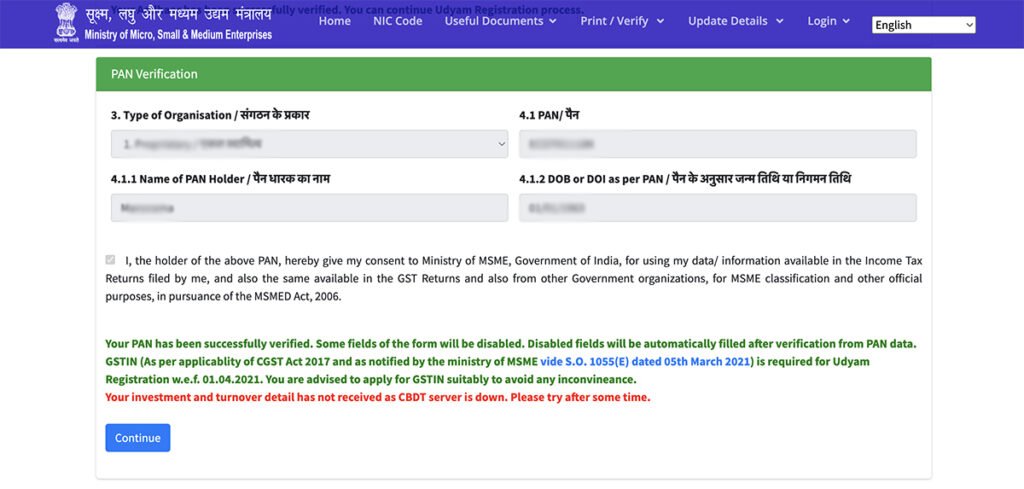The image size is (1024, 489).
Task: Click the '3. Type of Organisation' label
Action: click(x=210, y=115)
